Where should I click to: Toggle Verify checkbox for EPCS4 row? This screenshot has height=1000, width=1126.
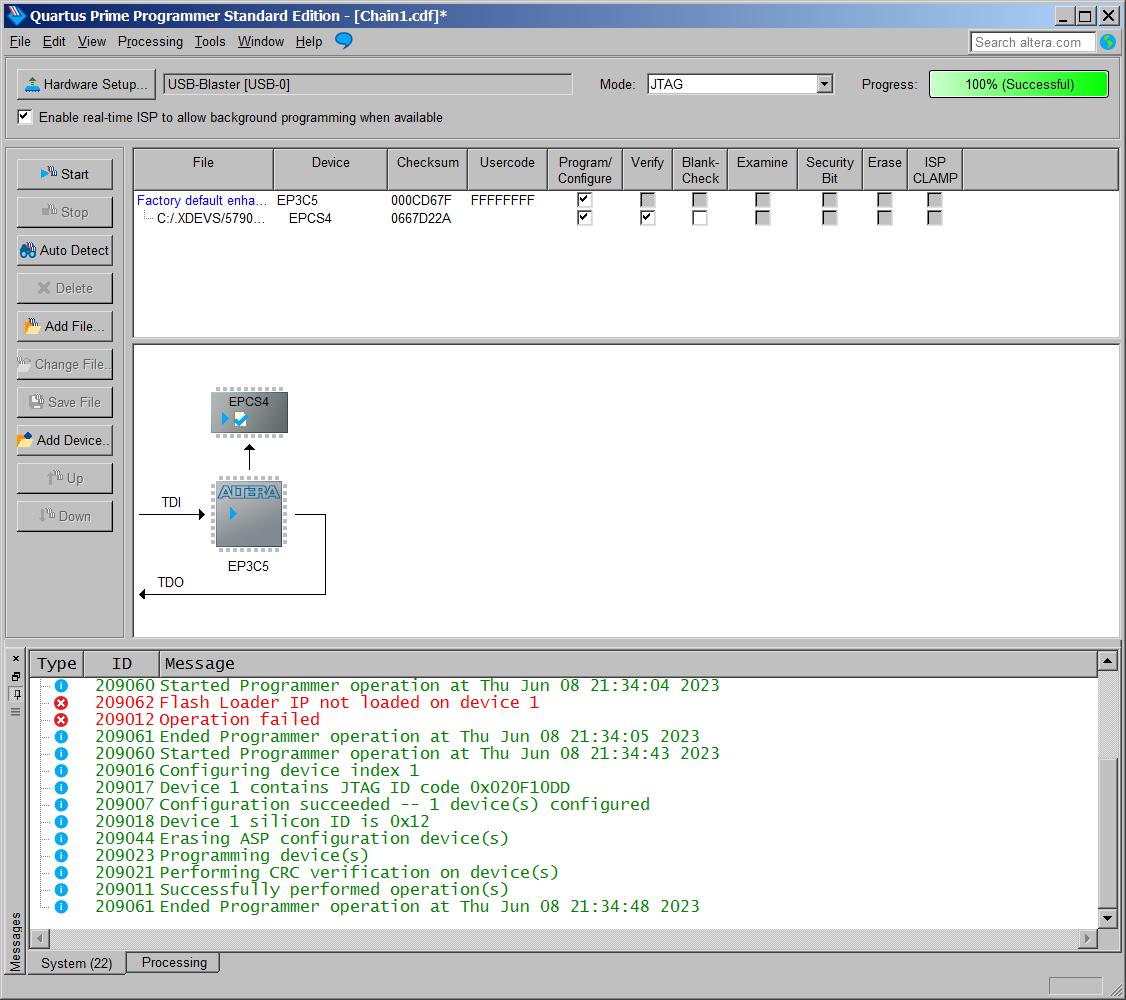pos(648,218)
